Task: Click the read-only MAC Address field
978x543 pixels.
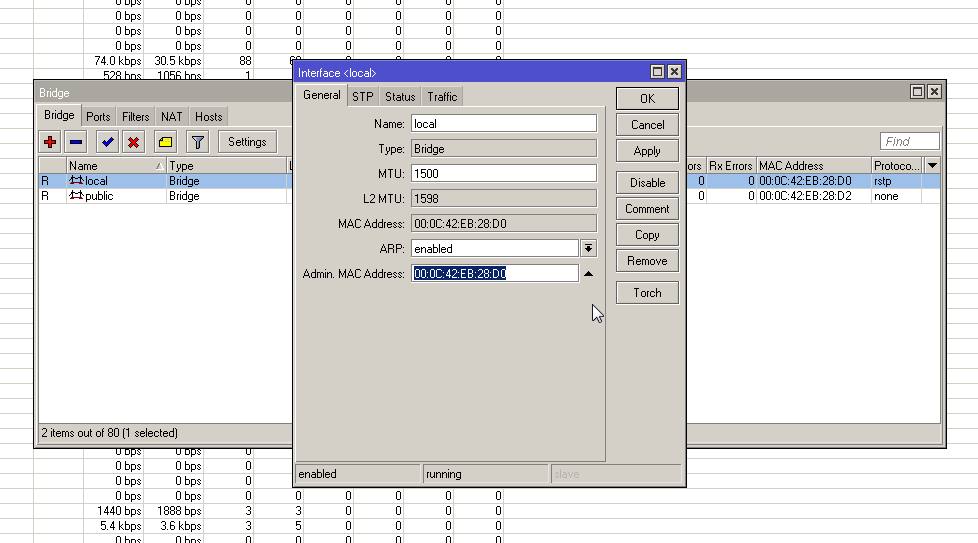Action: [x=503, y=223]
